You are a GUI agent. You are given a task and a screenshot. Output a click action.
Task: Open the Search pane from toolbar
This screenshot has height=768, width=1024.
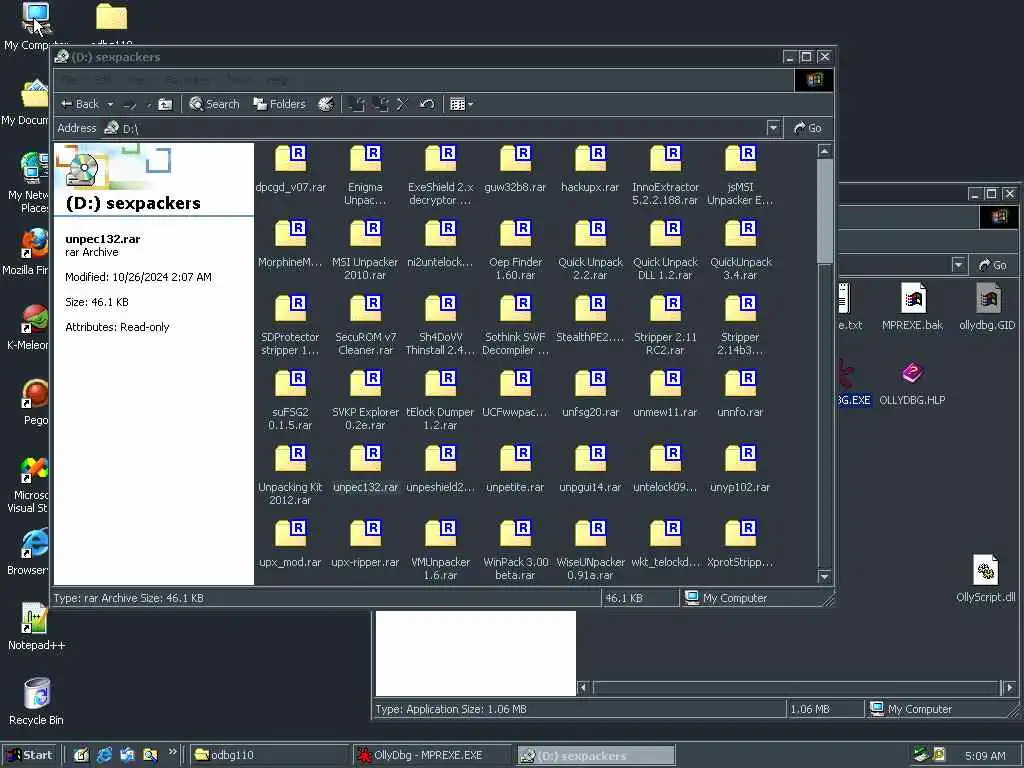point(214,104)
